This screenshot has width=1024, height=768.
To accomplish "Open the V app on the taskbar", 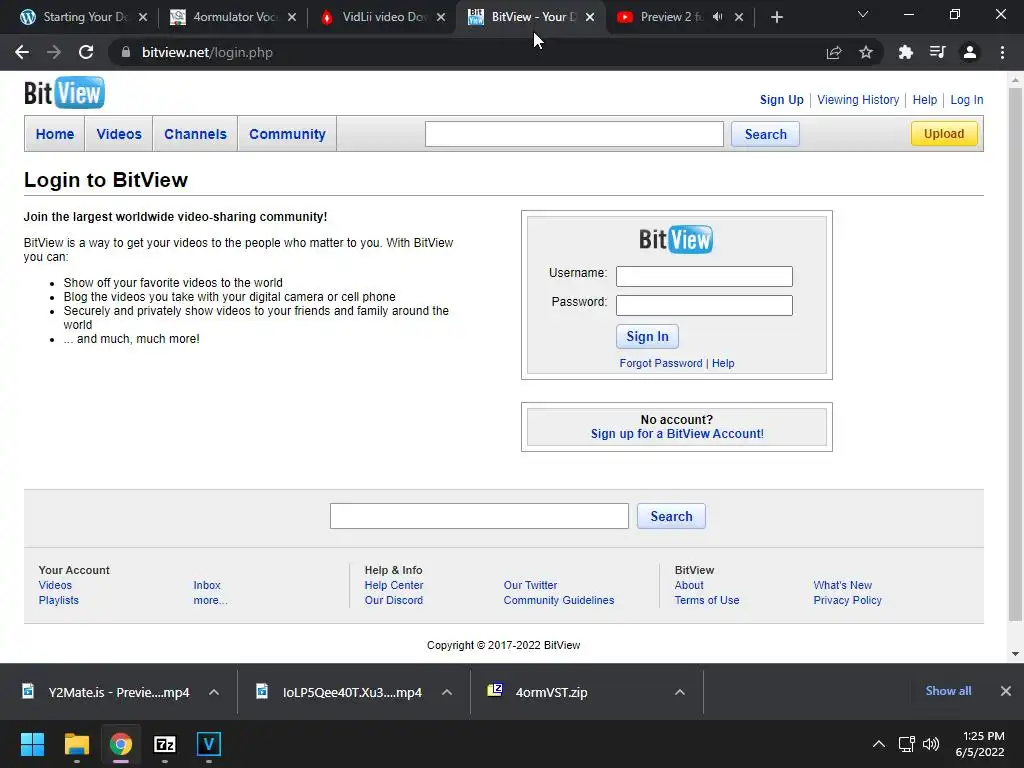I will pyautogui.click(x=209, y=744).
